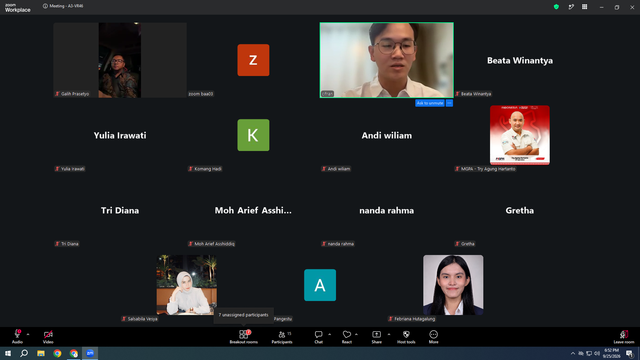
Task: Switch to the Zoom taskbar icon
Action: click(x=90, y=353)
